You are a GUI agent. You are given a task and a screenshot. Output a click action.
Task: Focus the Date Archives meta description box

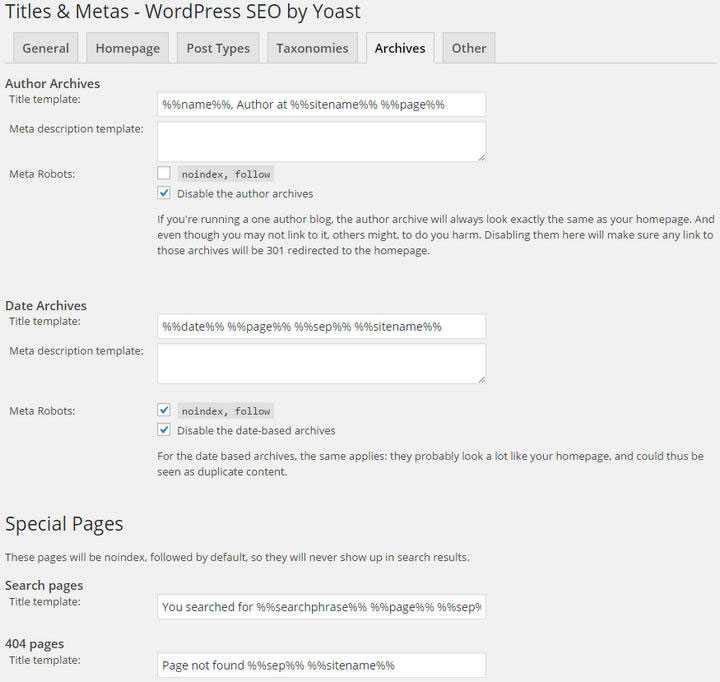pos(321,363)
